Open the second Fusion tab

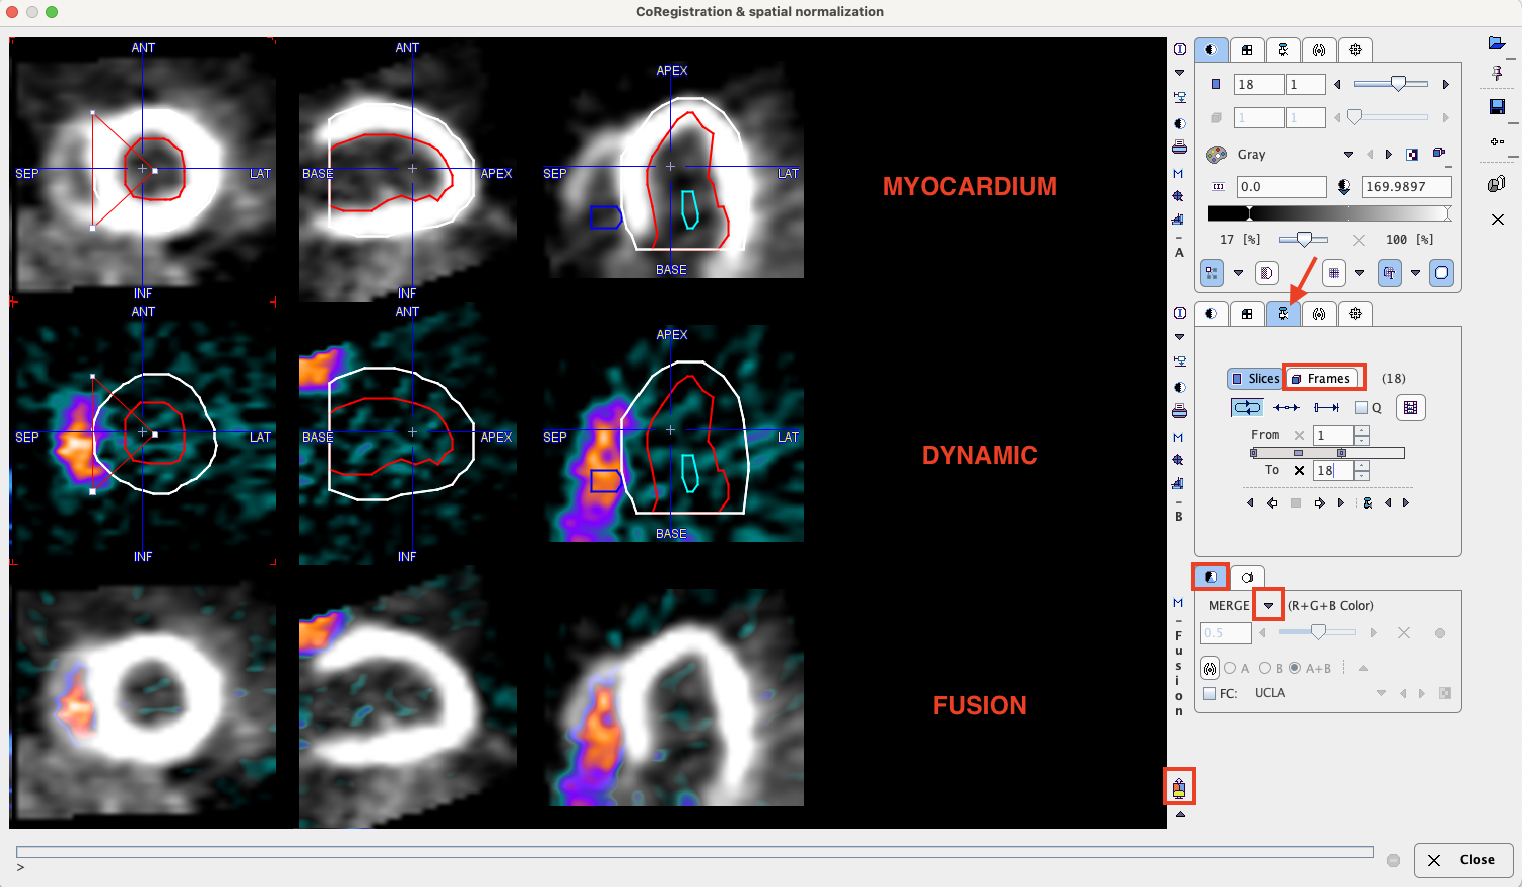1247,577
